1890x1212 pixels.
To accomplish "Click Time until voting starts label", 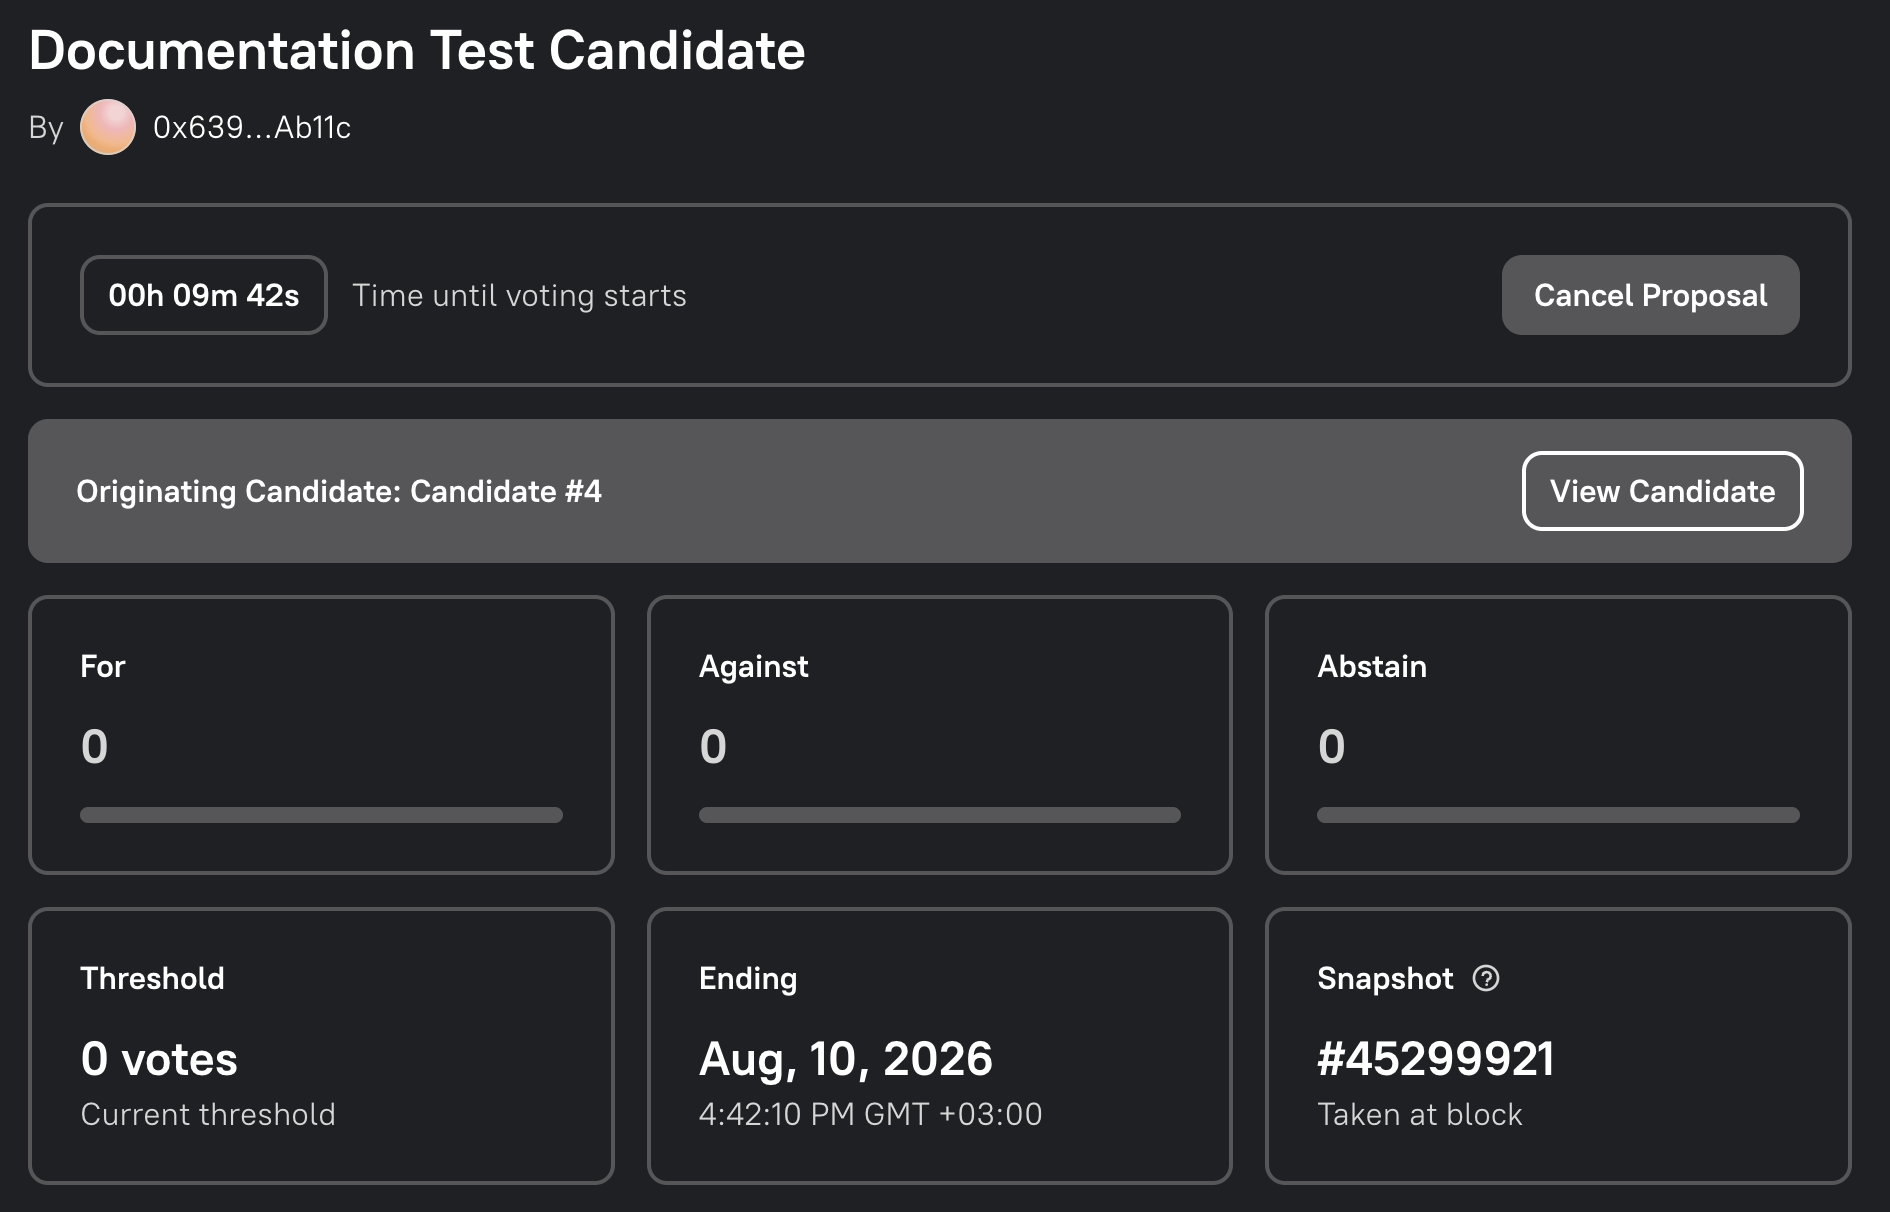I will coord(519,296).
